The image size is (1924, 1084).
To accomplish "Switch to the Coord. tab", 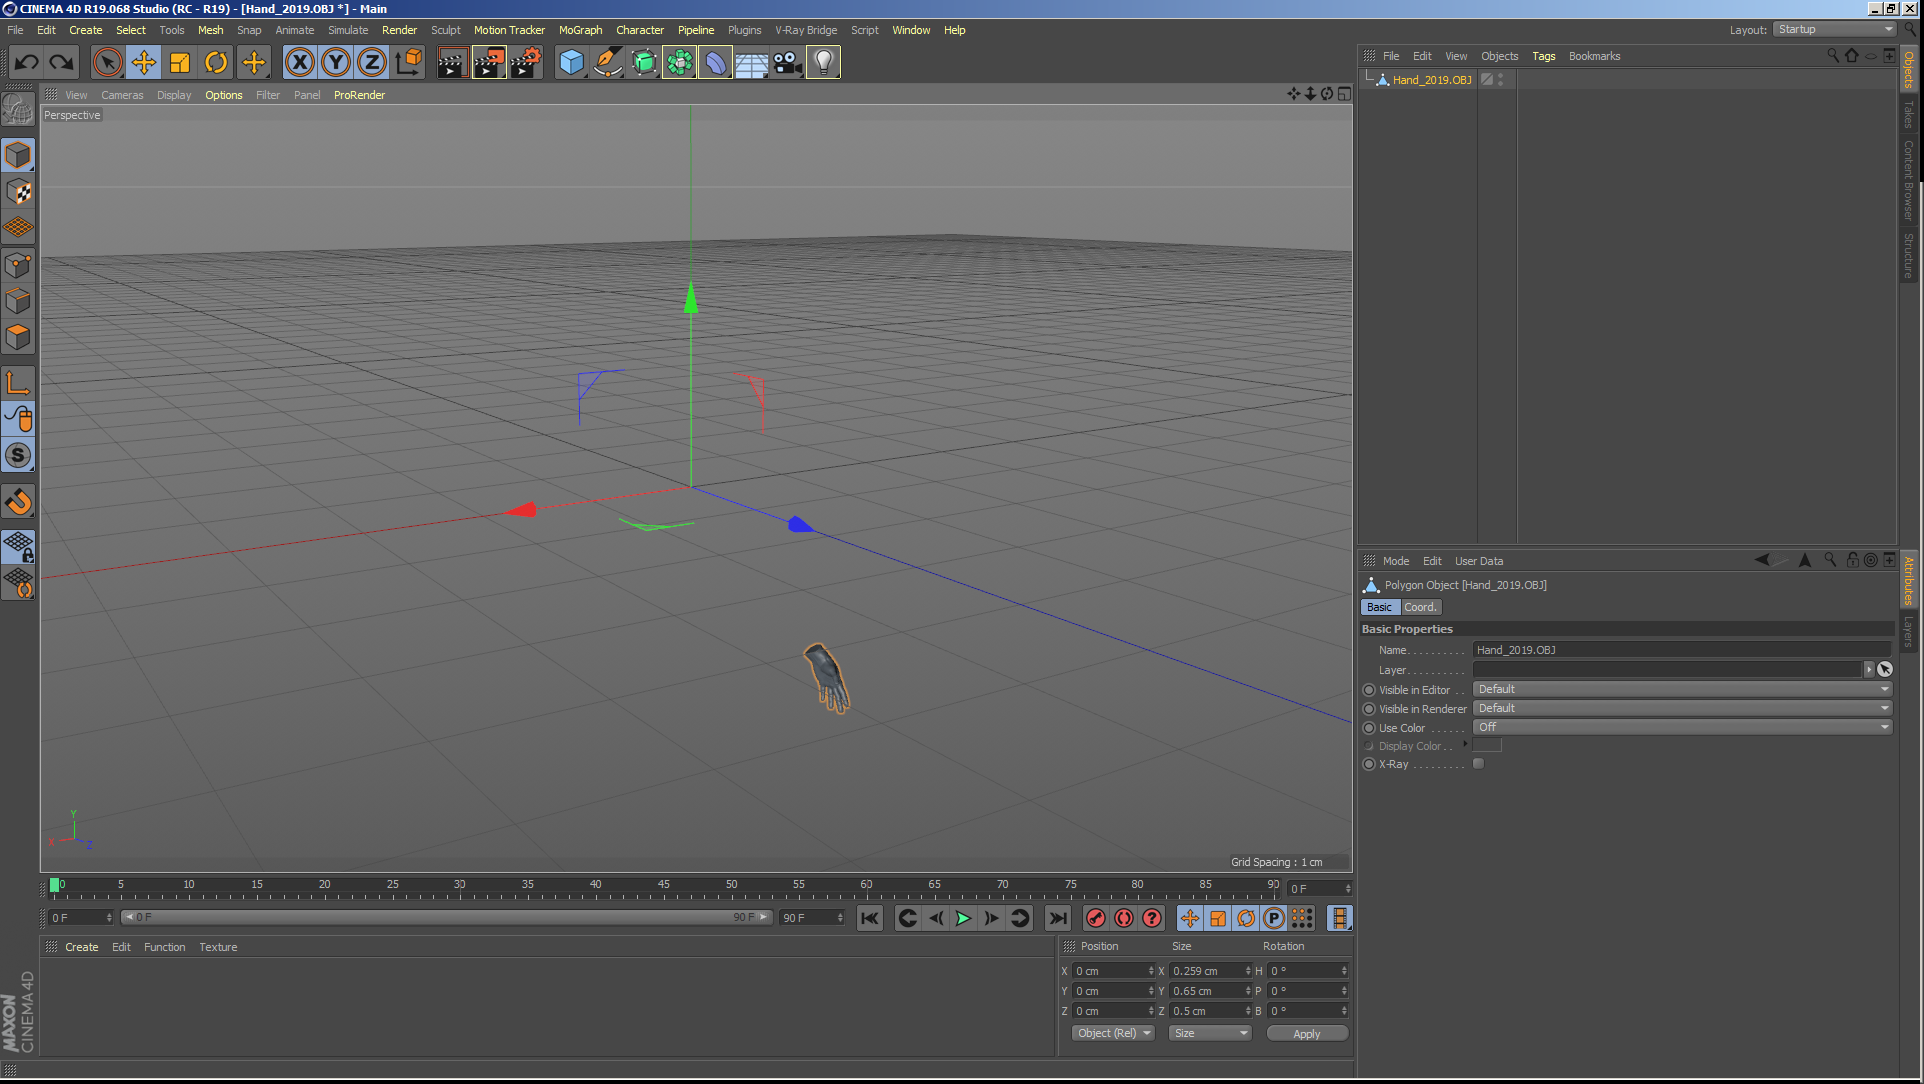I will [x=1420, y=607].
